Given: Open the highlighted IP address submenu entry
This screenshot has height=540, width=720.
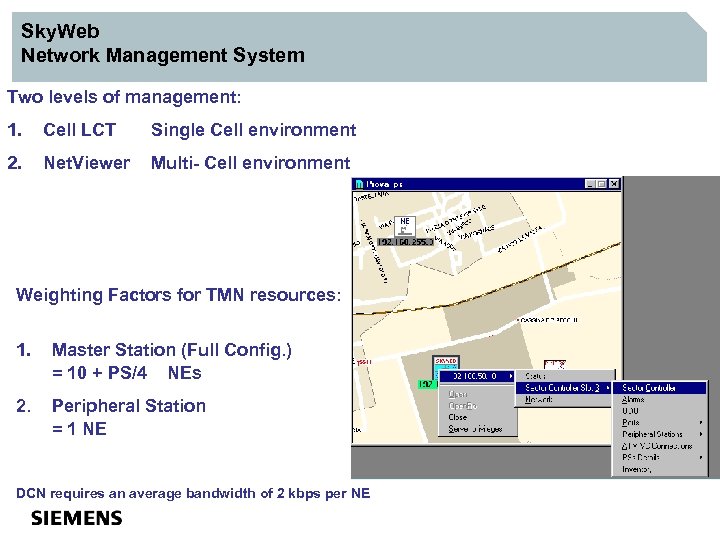Looking at the screenshot, I should [x=477, y=376].
